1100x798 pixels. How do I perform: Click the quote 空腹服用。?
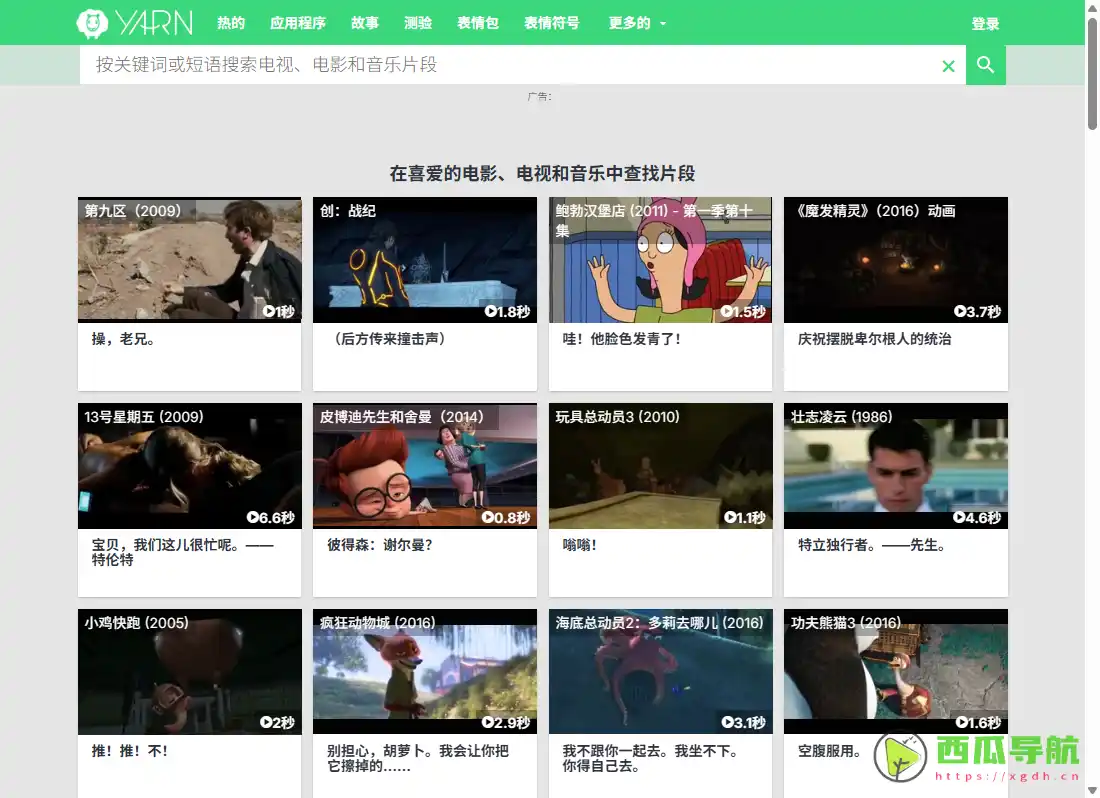click(829, 751)
